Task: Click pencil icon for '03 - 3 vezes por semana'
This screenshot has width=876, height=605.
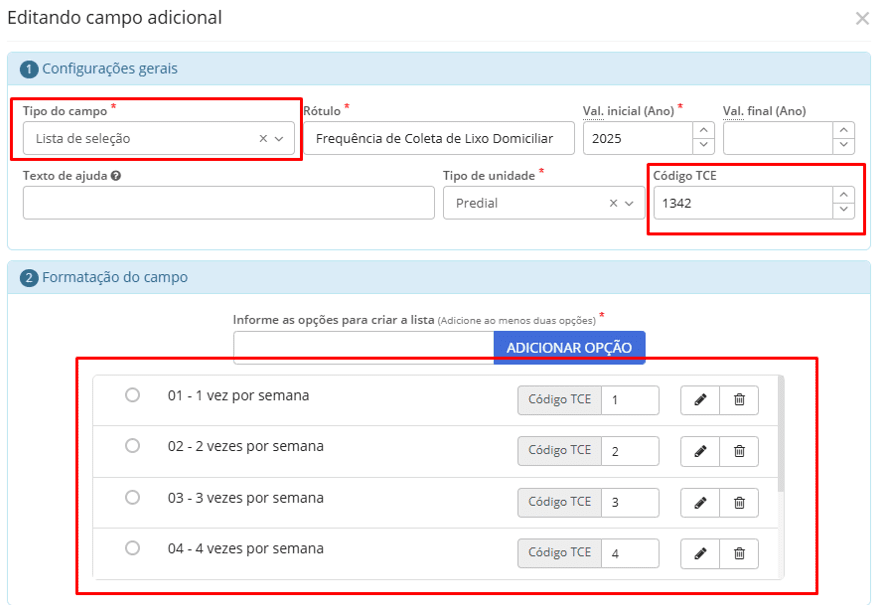Action: [x=700, y=502]
